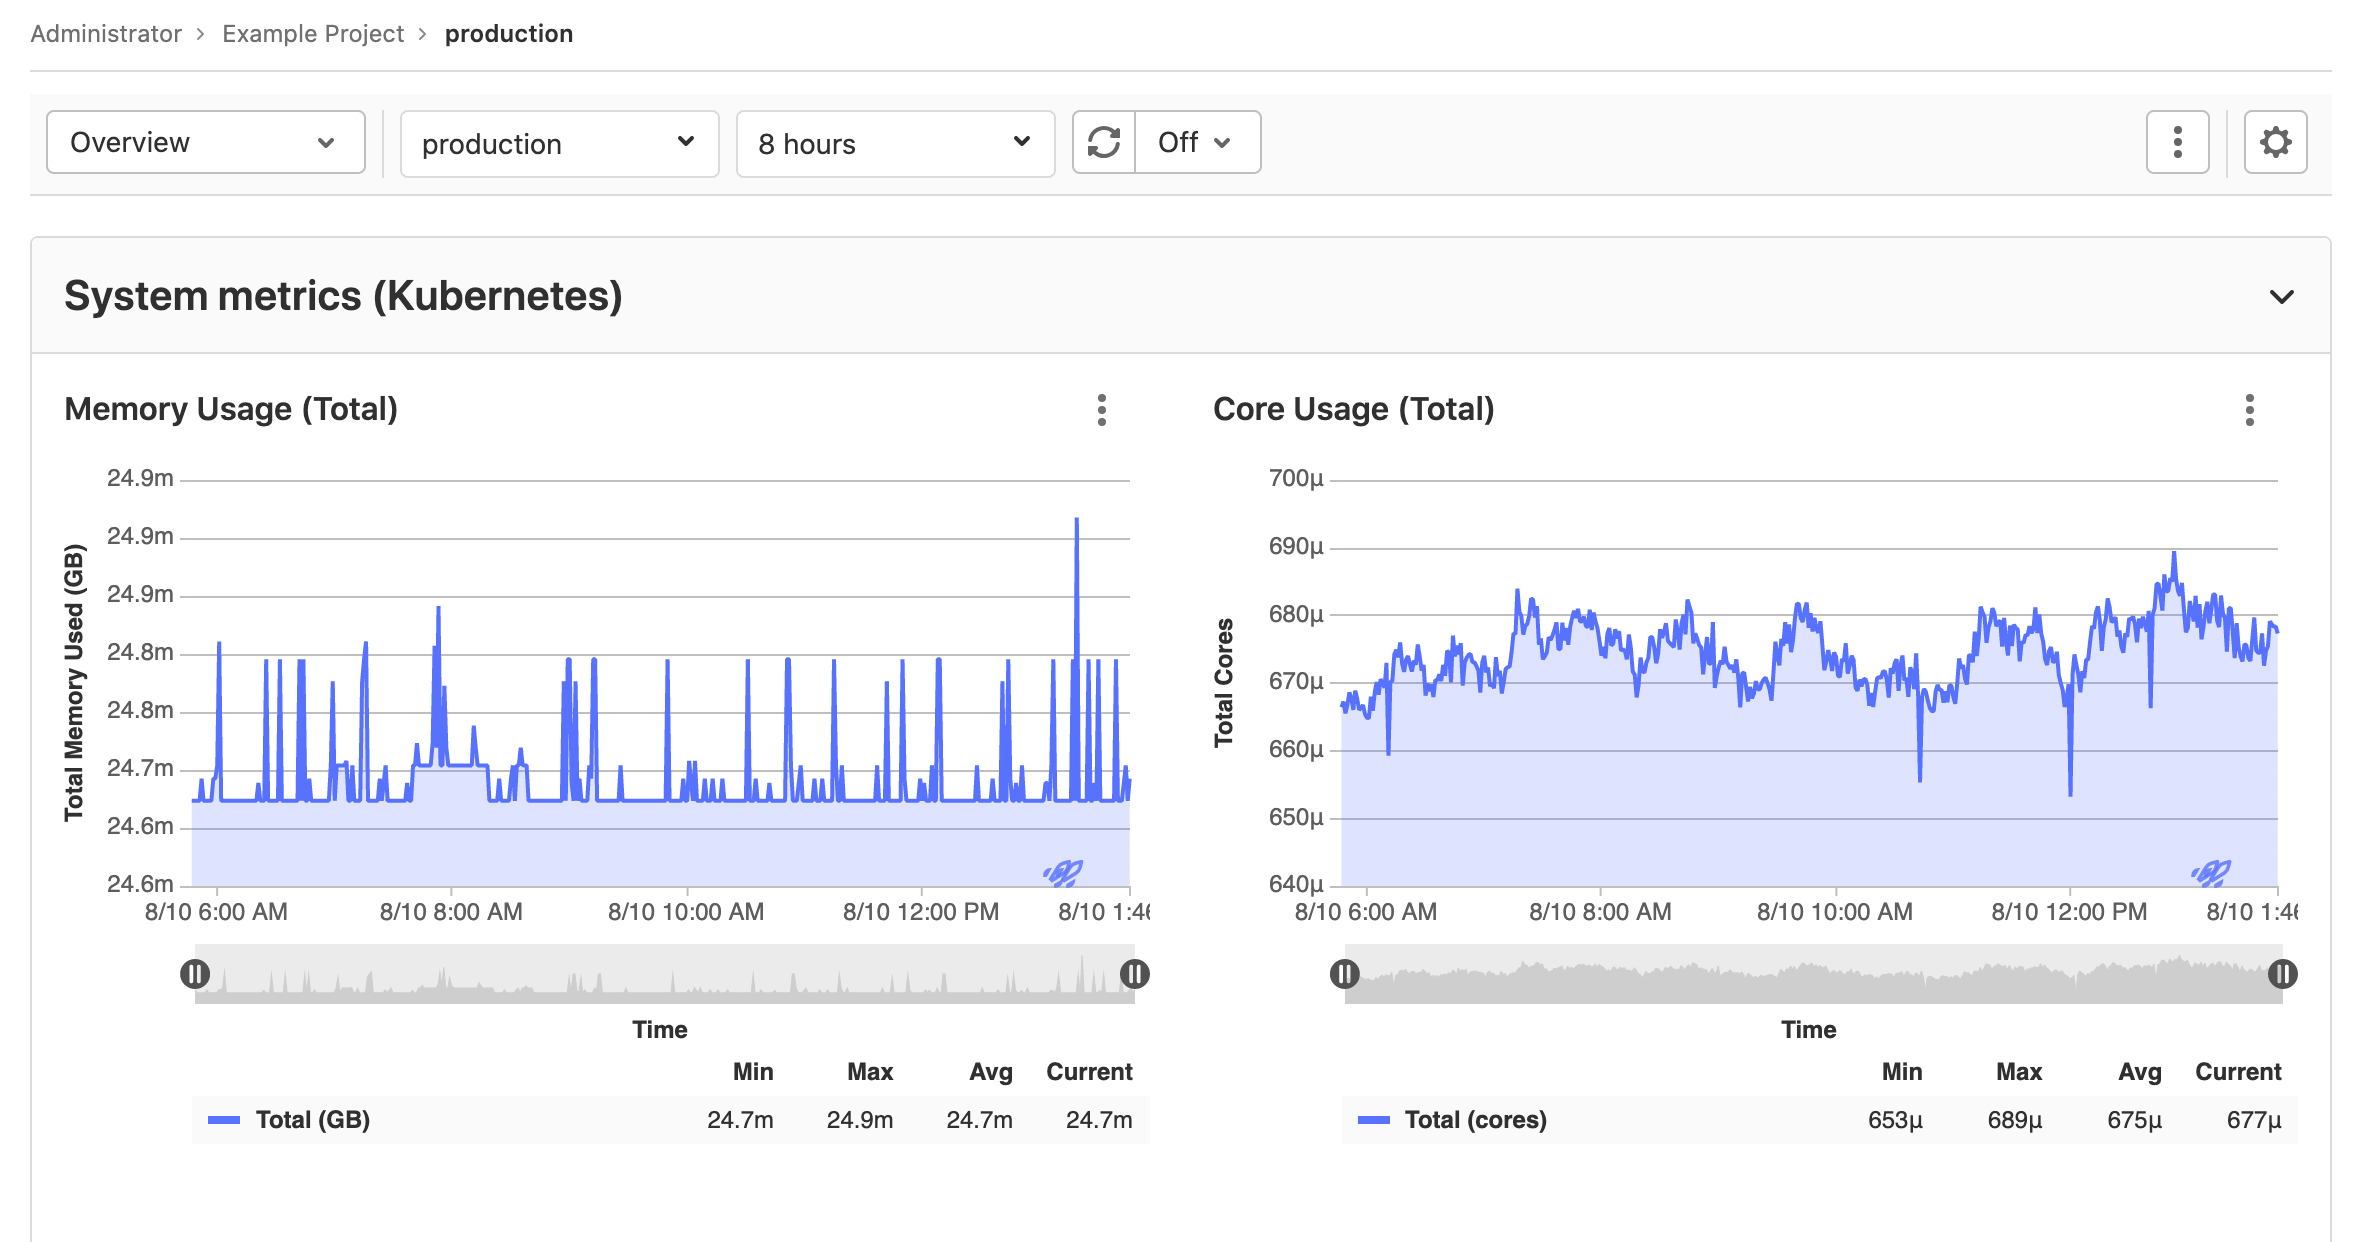Screen dimensions: 2358x1242
Task: Toggle the auto-refresh Off switch
Action: pos(1188,140)
